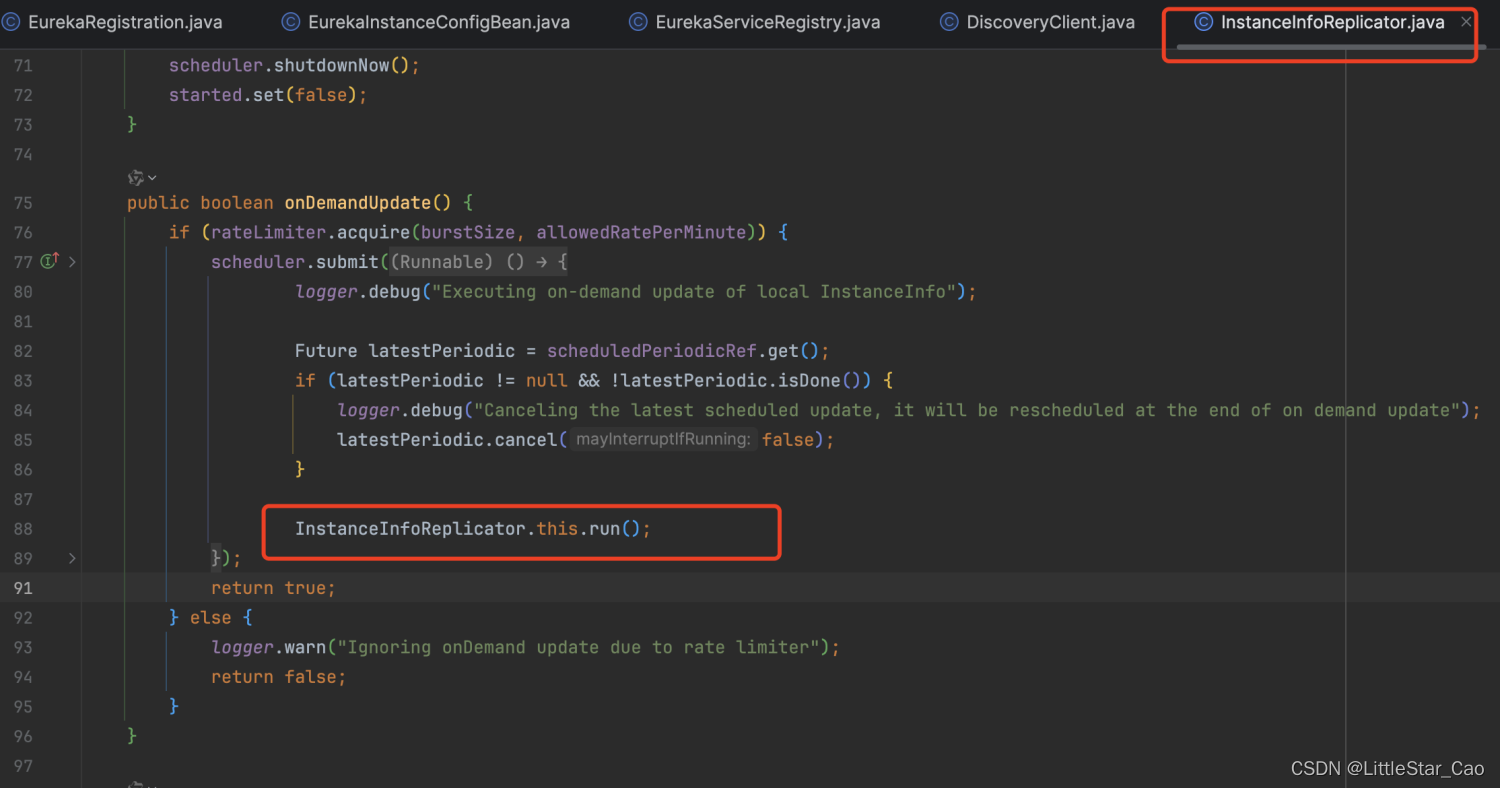Image resolution: width=1500 pixels, height=788 pixels.
Task: Click logger.warn on line 93
Action: [268, 647]
